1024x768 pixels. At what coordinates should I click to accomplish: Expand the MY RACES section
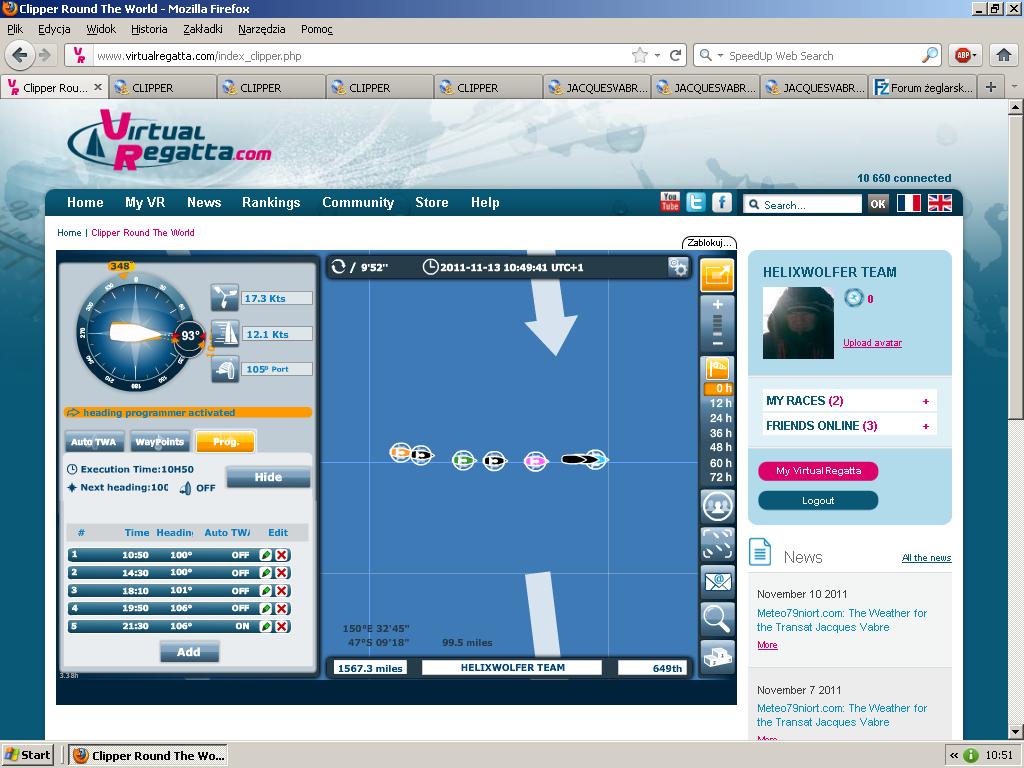tap(926, 401)
